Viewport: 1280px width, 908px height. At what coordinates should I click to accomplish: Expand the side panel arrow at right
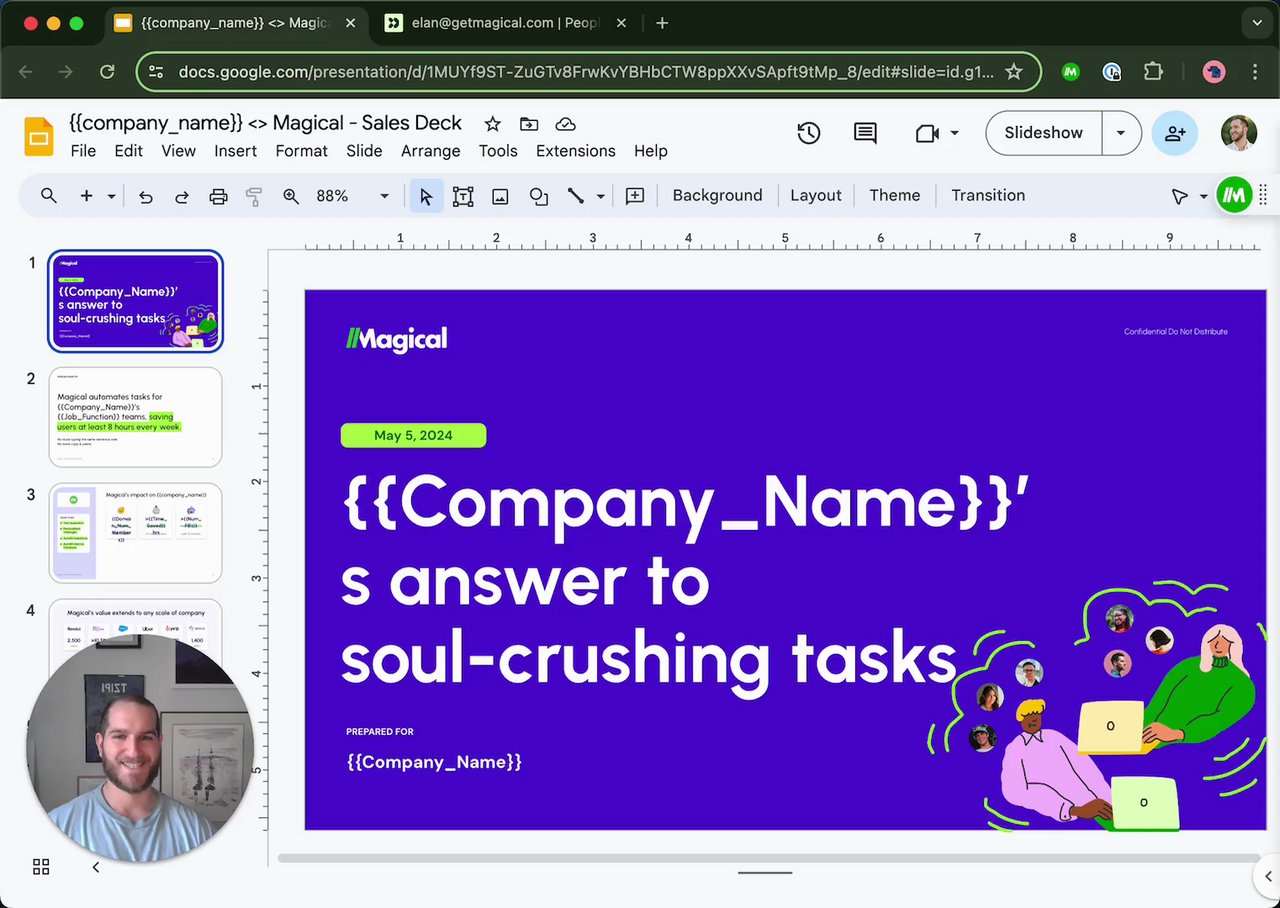tap(1268, 877)
